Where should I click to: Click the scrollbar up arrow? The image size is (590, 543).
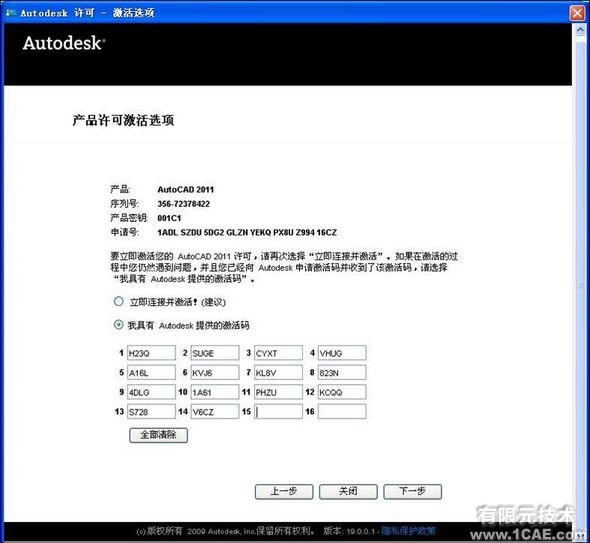pyautogui.click(x=581, y=29)
